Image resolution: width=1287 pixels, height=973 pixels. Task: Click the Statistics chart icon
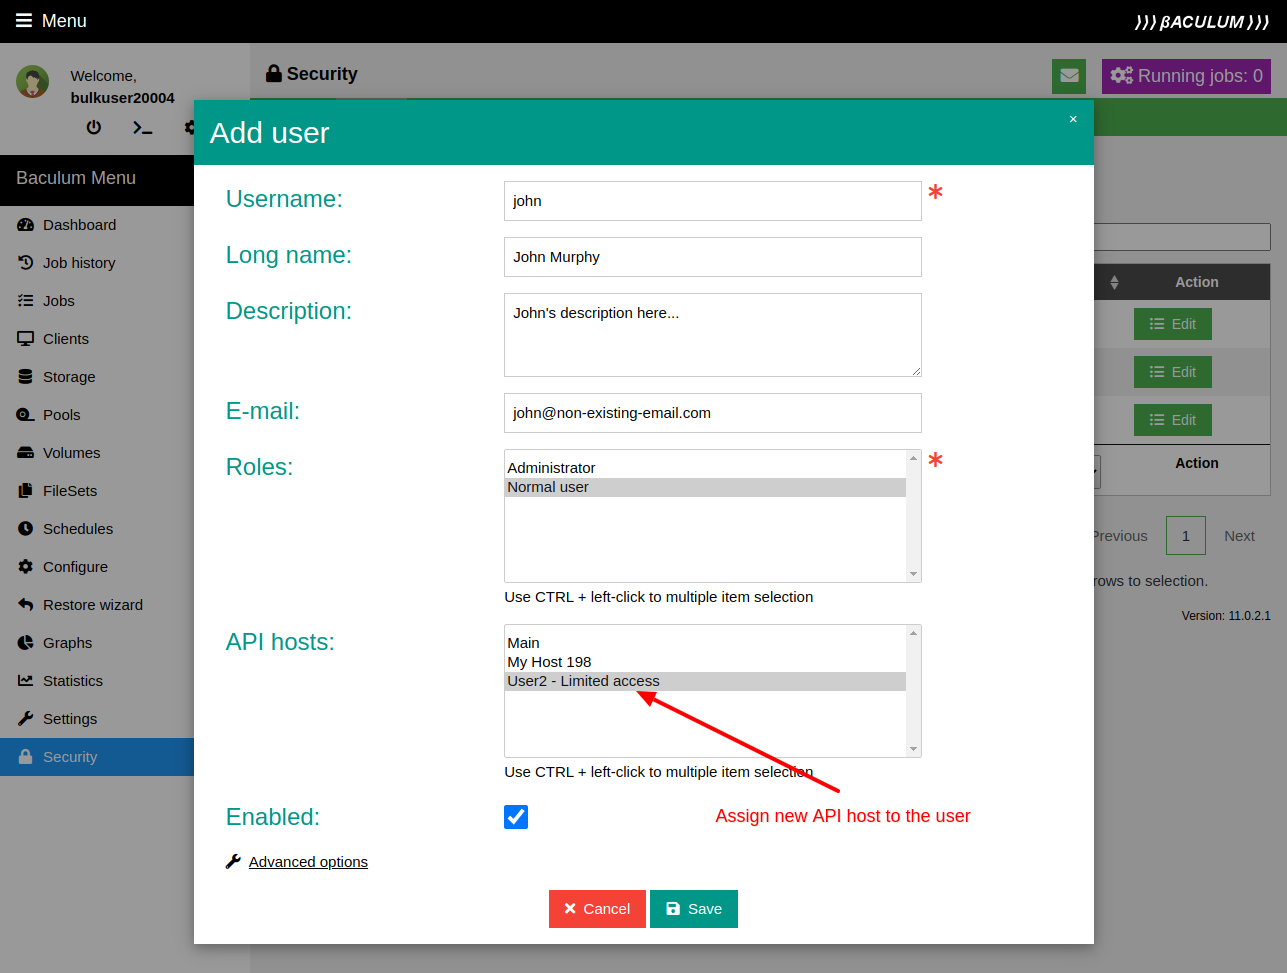point(26,681)
